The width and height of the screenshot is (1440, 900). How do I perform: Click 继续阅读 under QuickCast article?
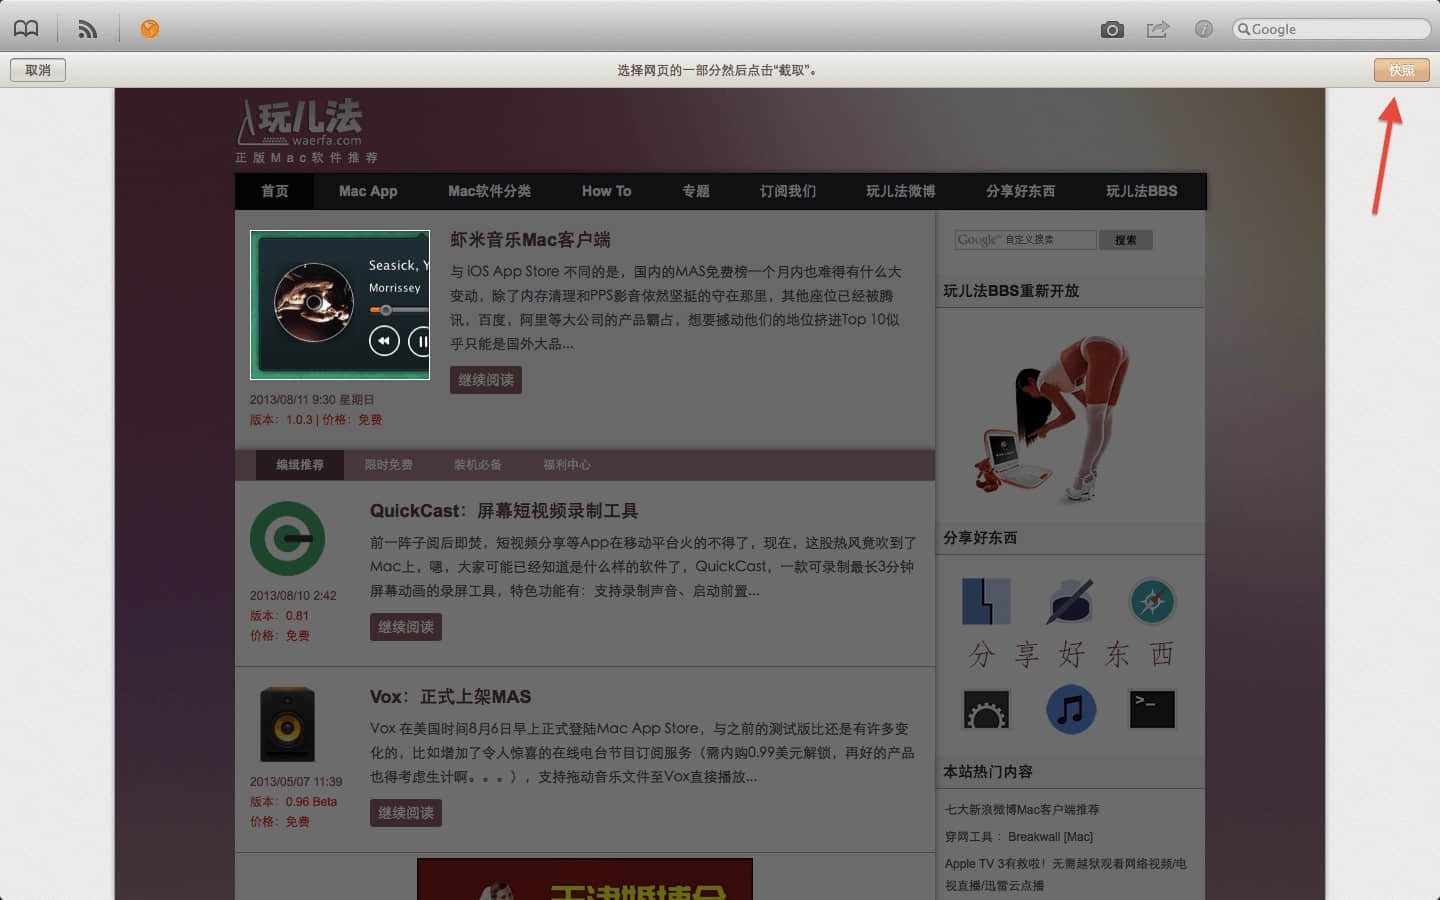click(406, 627)
